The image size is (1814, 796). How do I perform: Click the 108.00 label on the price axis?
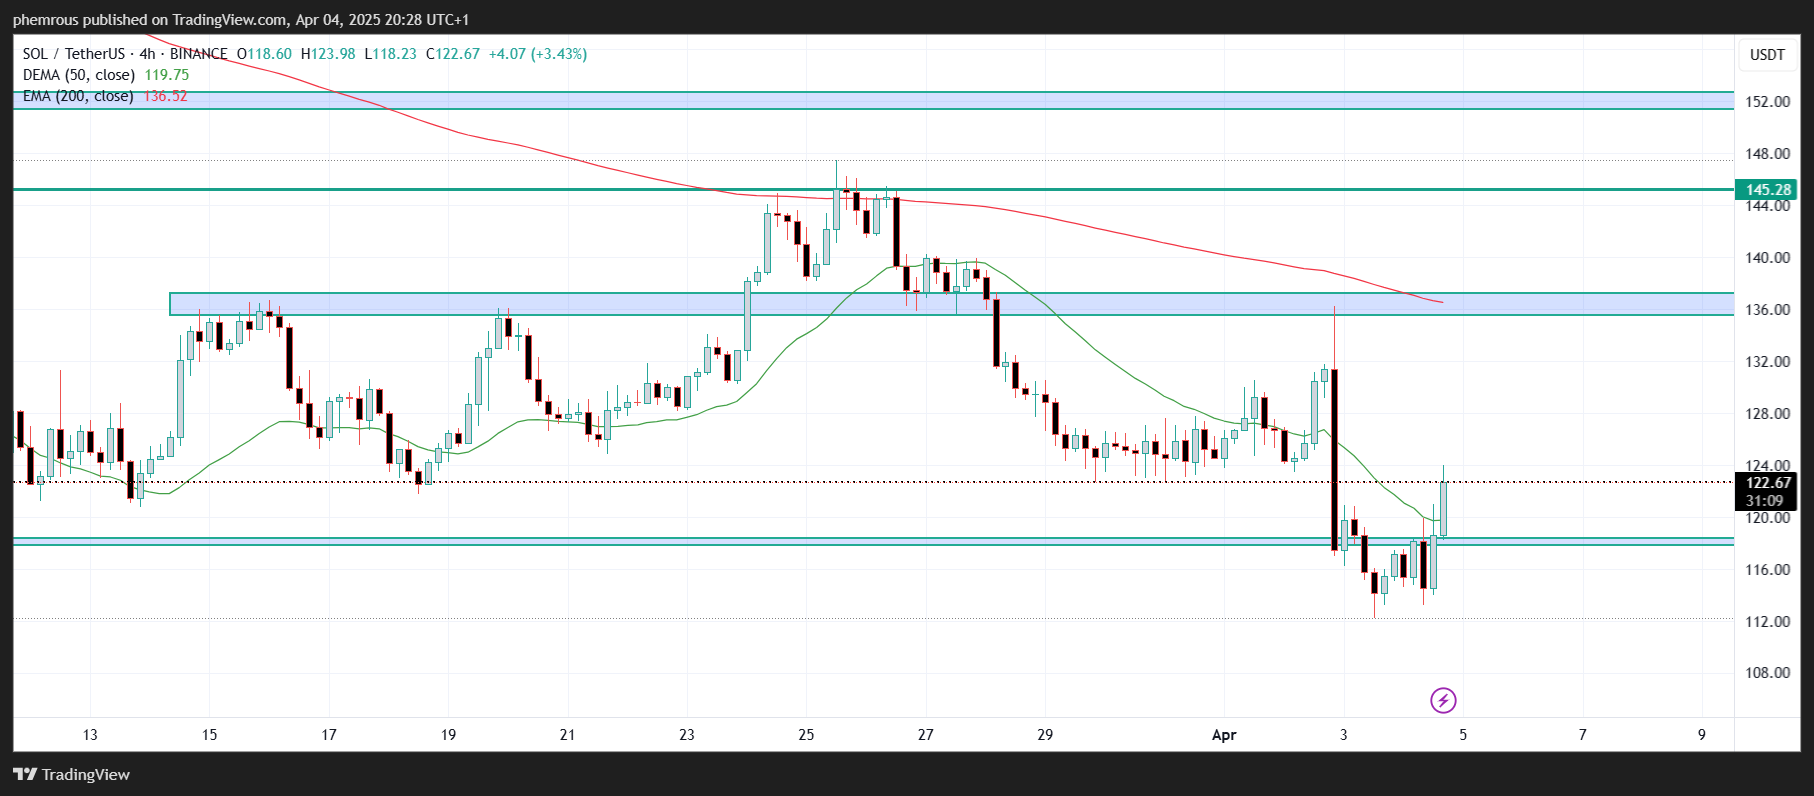1767,673
